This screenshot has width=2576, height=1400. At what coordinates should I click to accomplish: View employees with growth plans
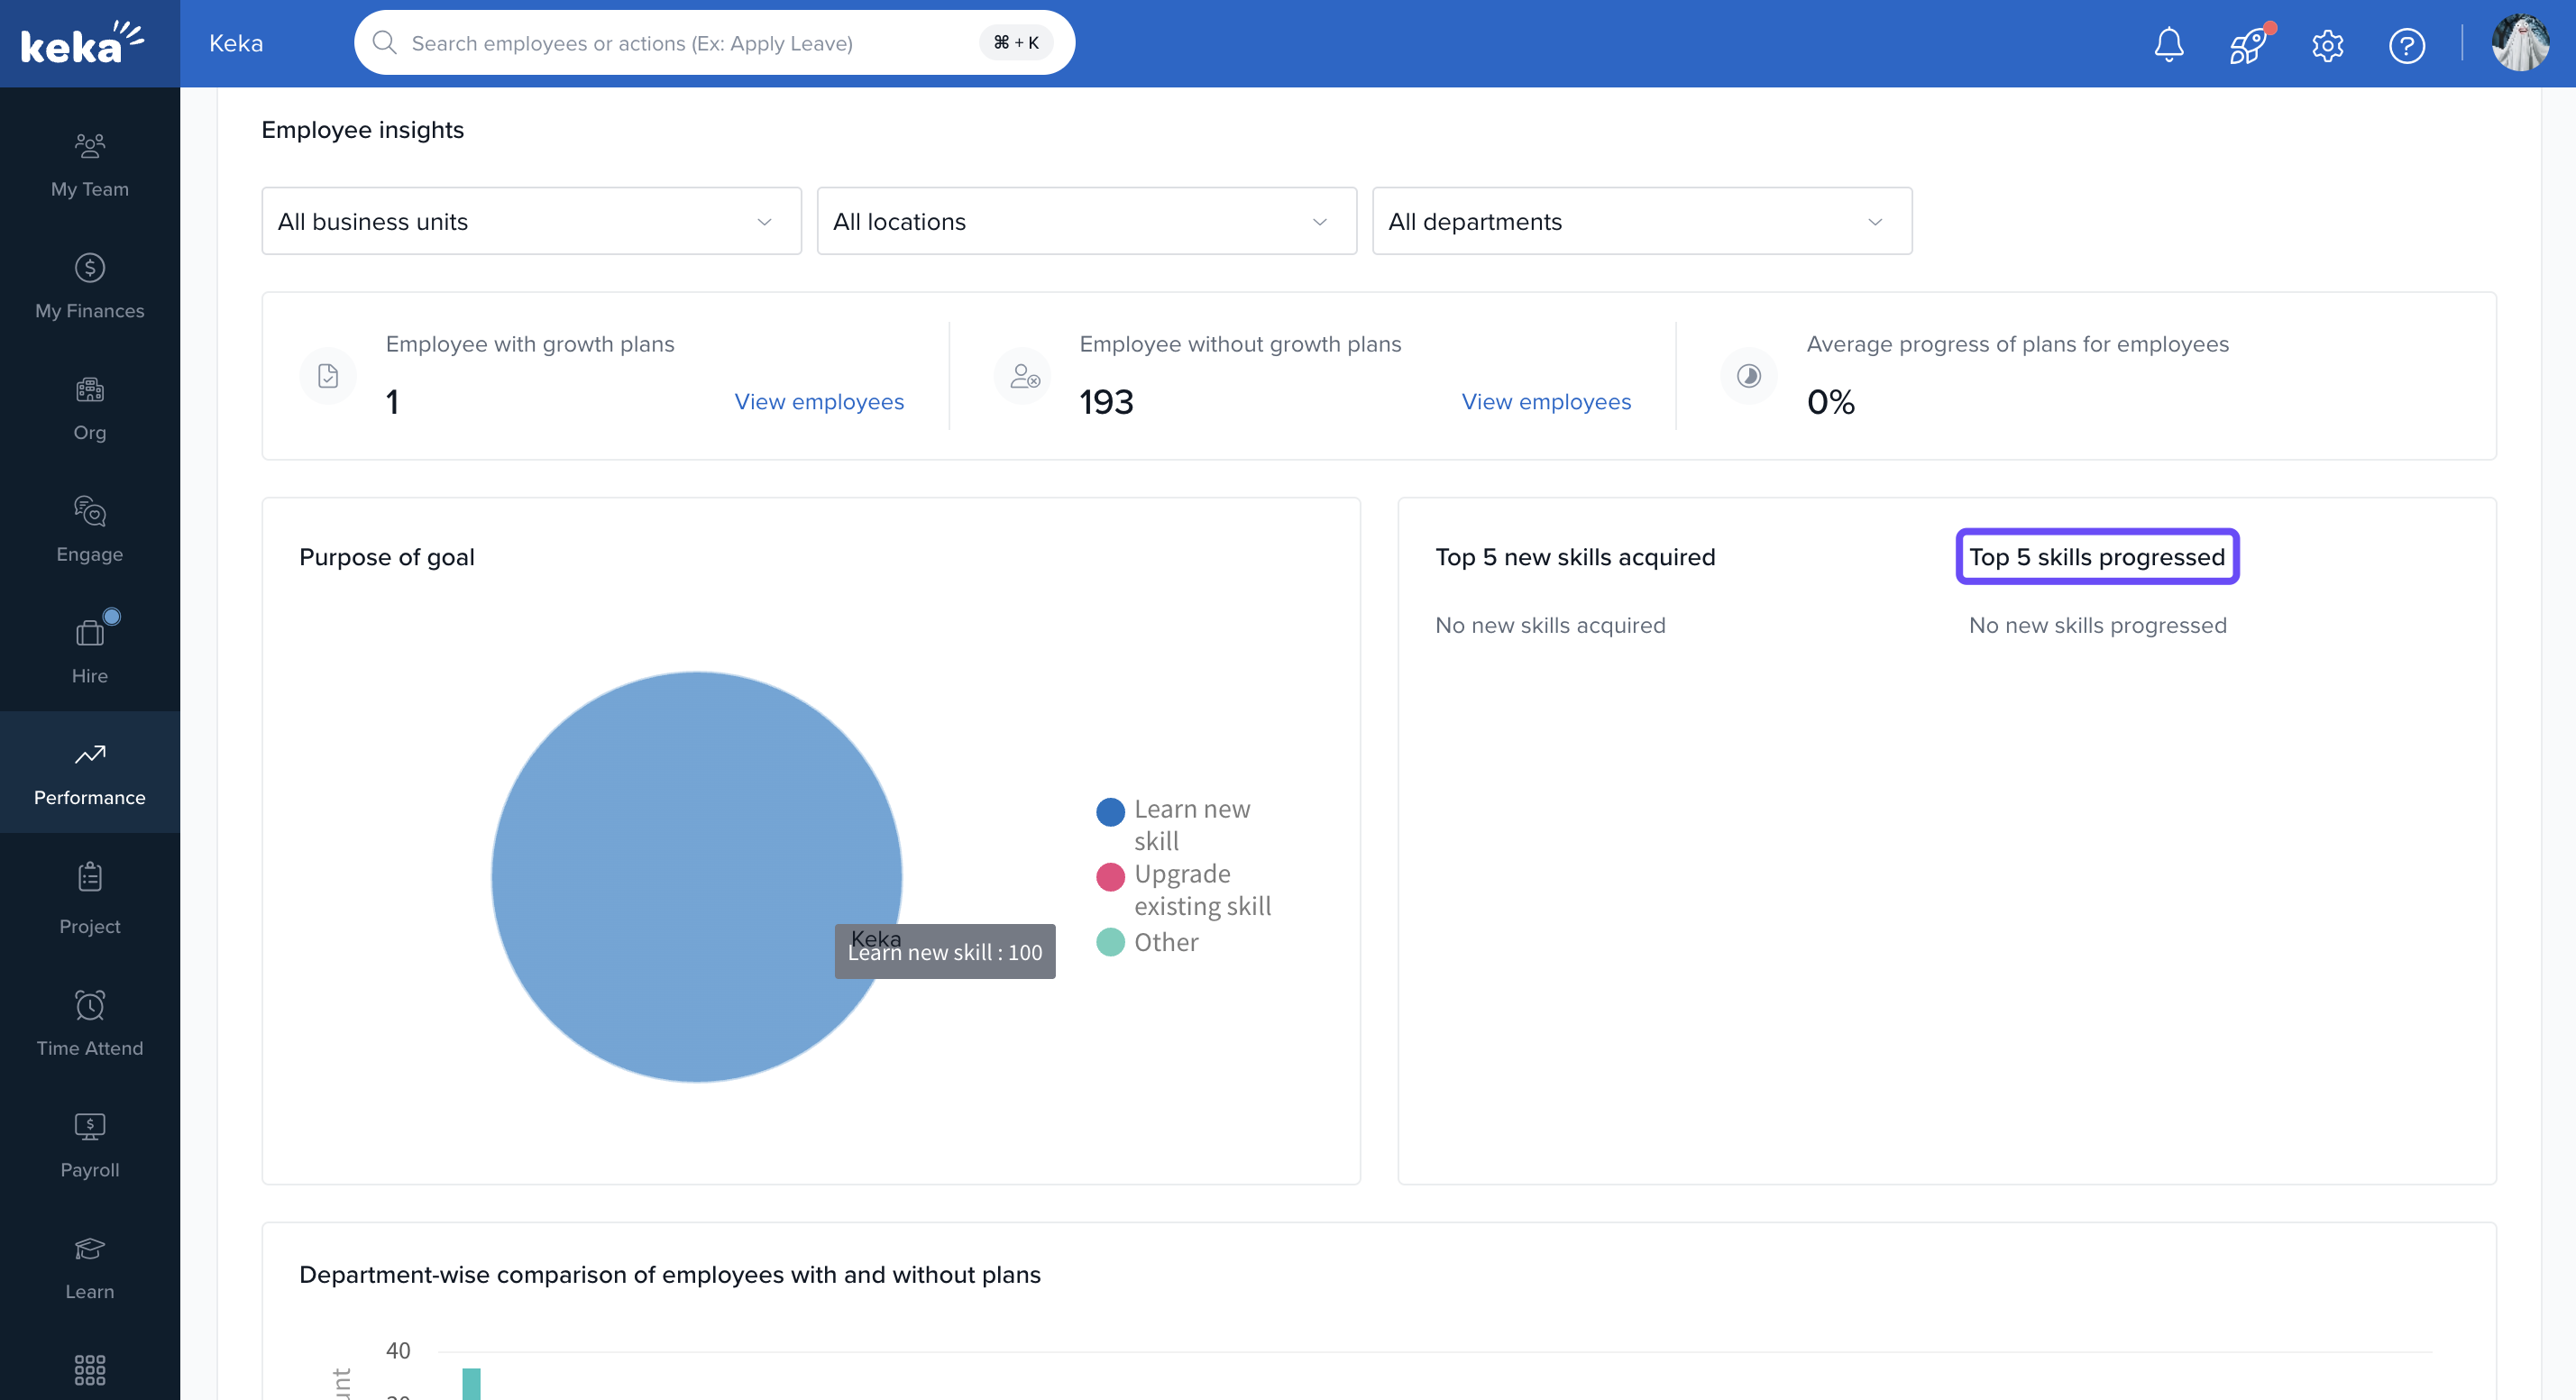818,401
